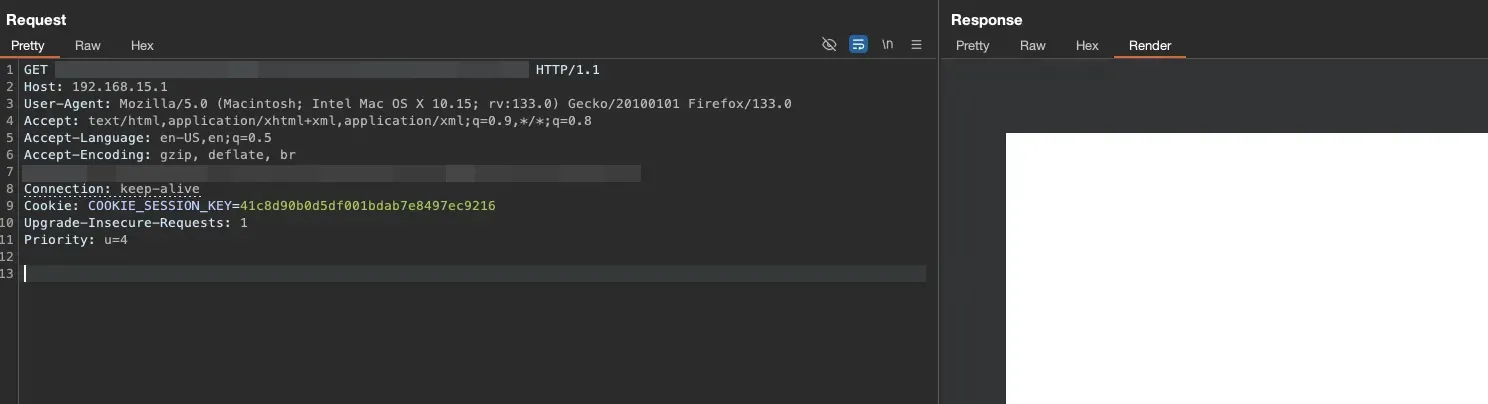Open the Response Pretty tab
Viewport: 1488px width, 404px height.
tap(973, 45)
